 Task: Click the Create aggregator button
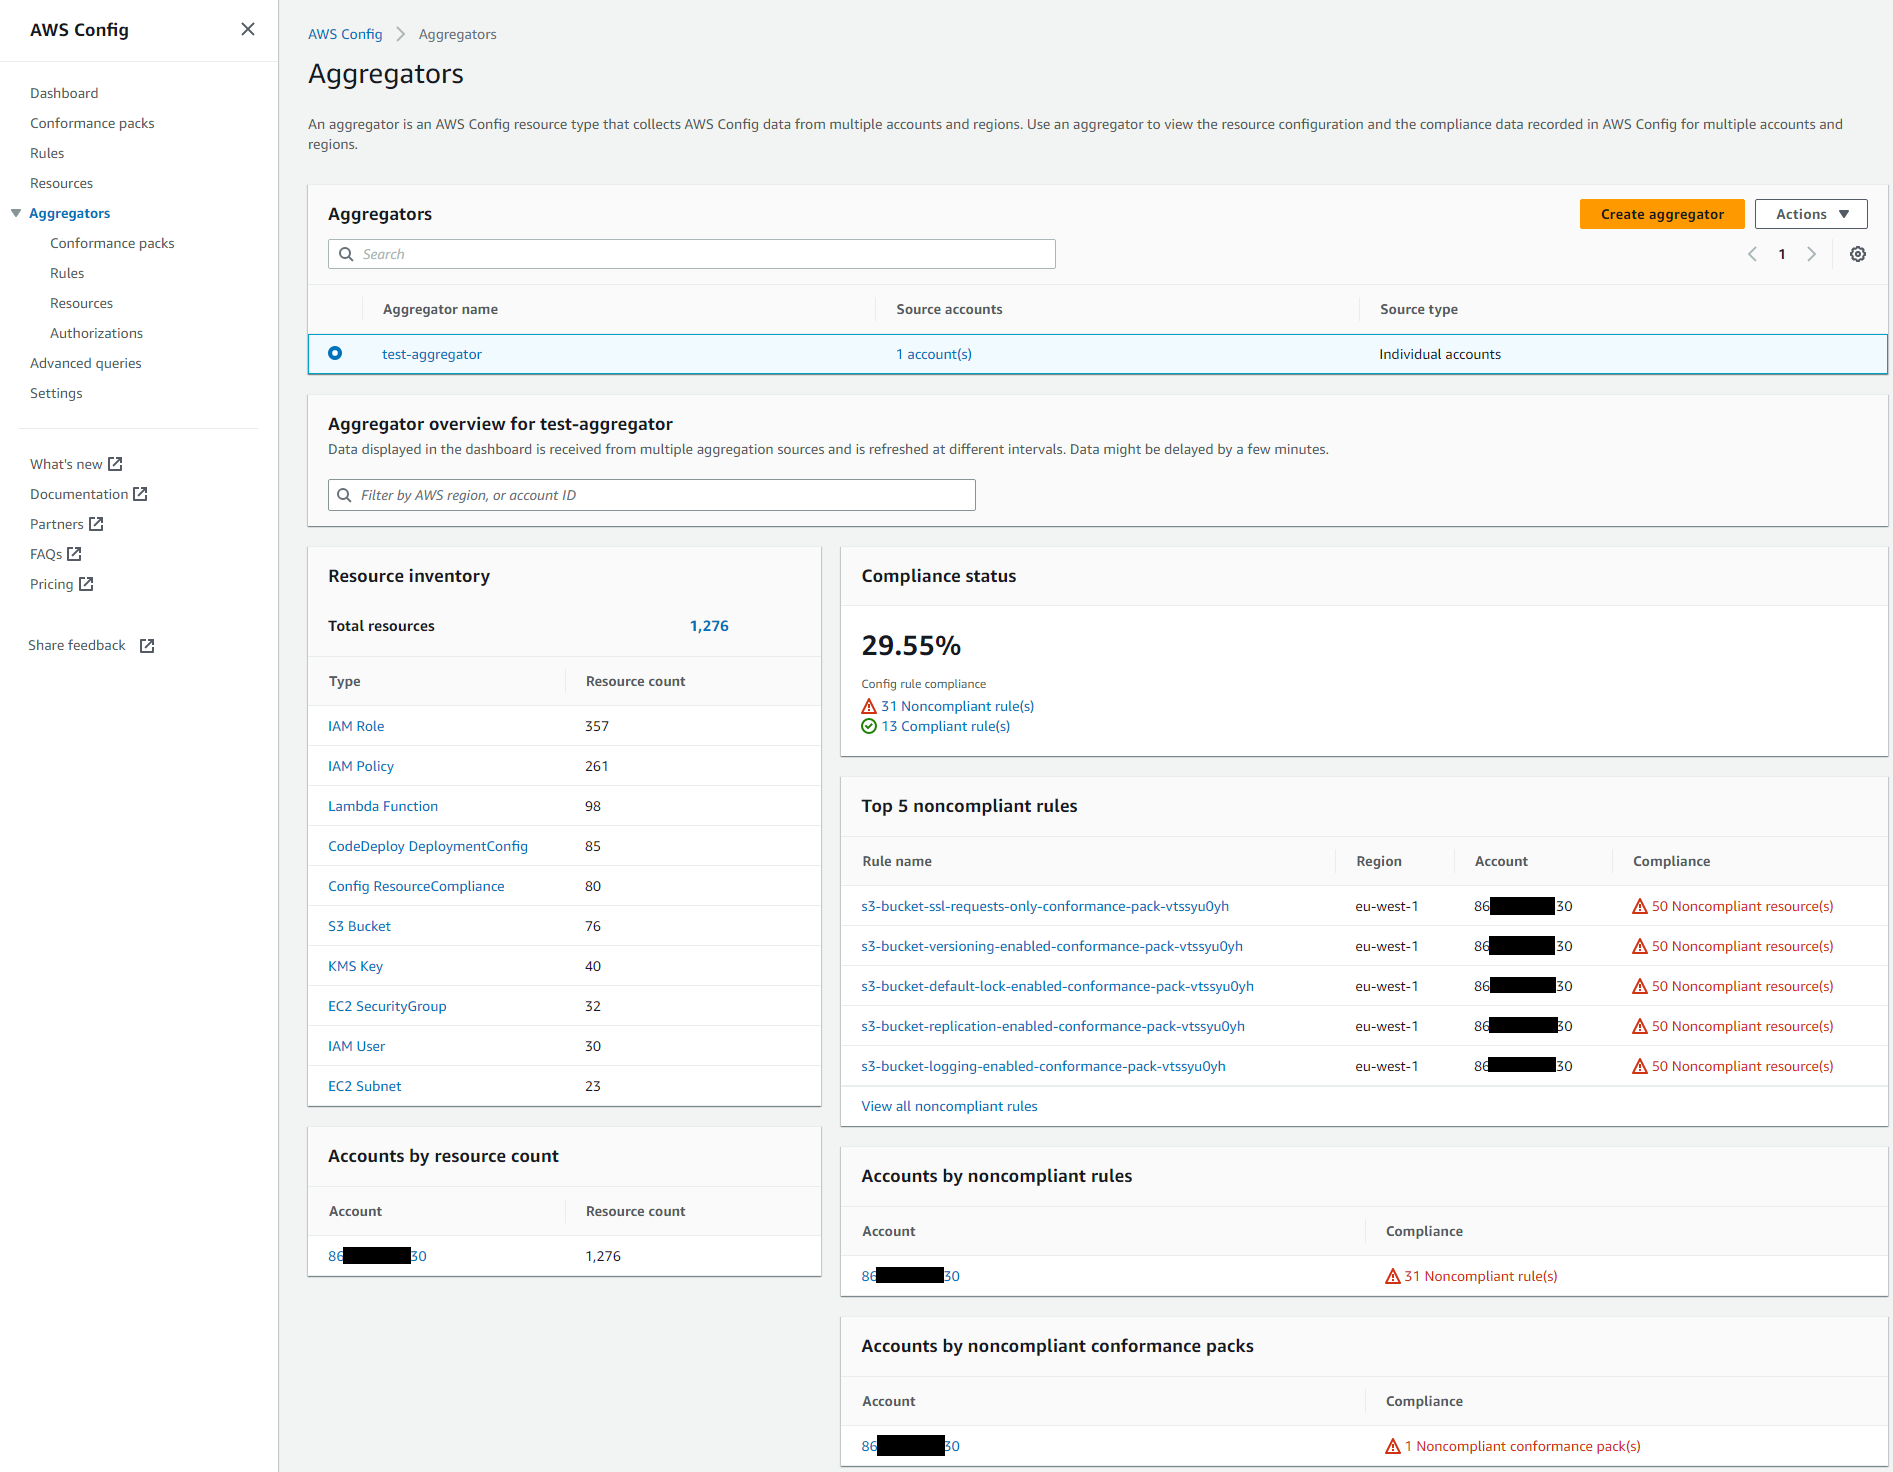click(1662, 213)
